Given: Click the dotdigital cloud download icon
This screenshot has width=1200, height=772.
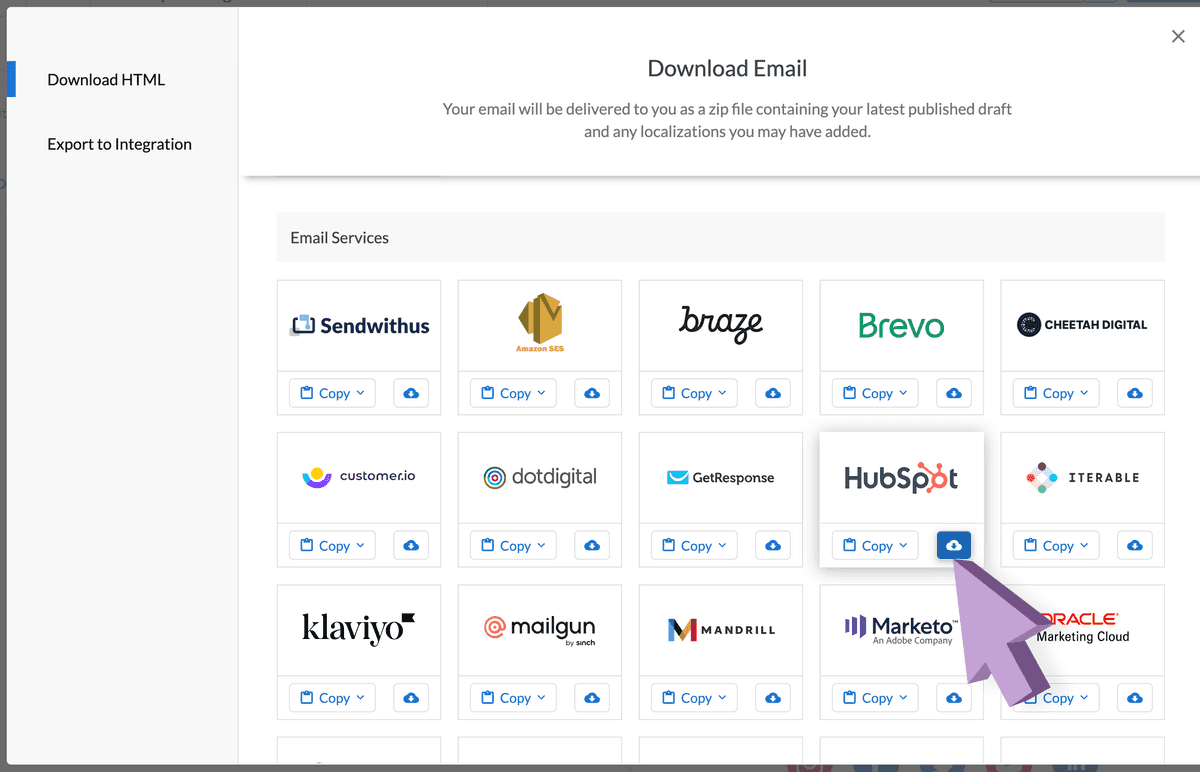Looking at the screenshot, I should pos(592,545).
